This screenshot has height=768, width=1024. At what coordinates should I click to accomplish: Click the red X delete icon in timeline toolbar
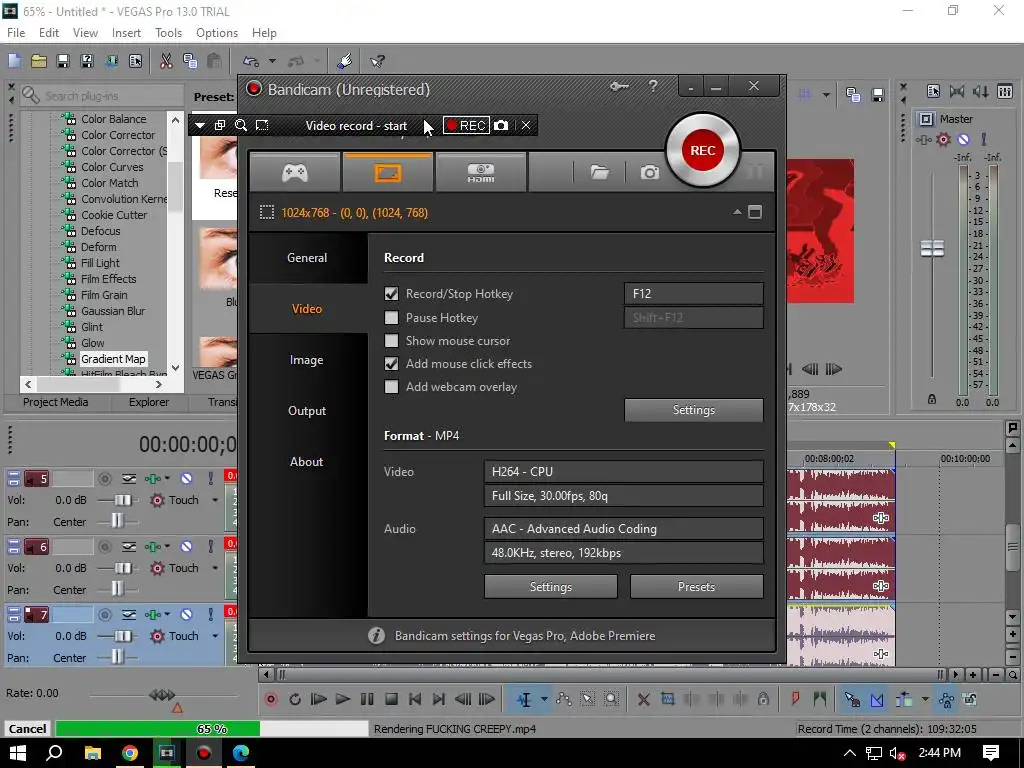643,699
